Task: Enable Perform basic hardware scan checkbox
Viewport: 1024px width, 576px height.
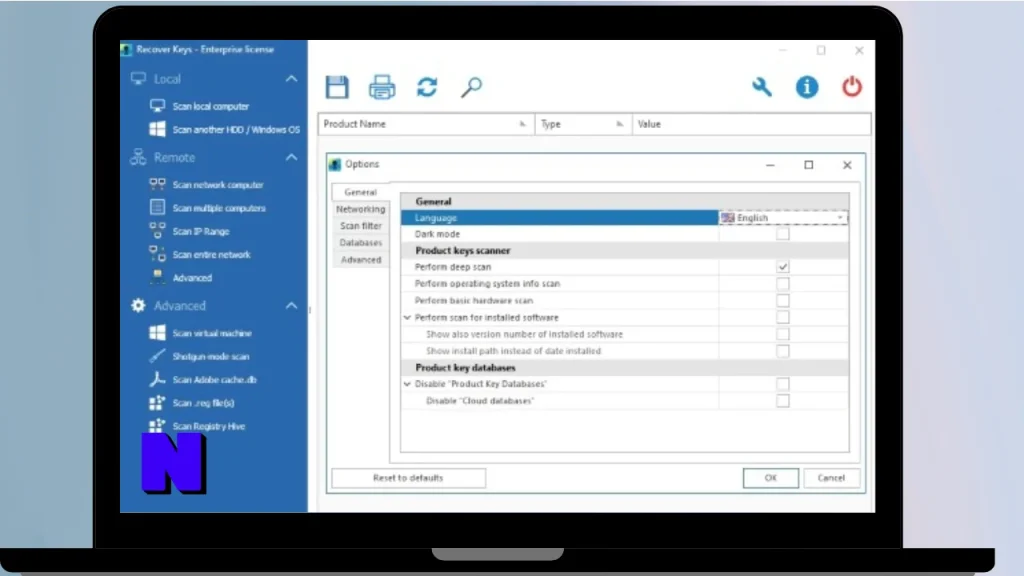Action: (x=782, y=300)
